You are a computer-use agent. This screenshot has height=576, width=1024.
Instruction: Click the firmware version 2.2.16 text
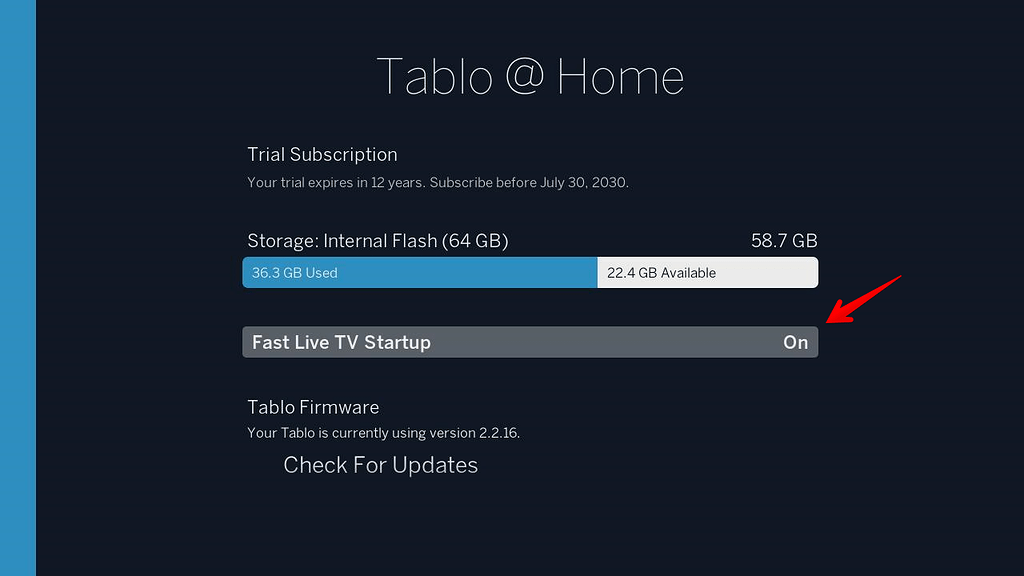(383, 433)
